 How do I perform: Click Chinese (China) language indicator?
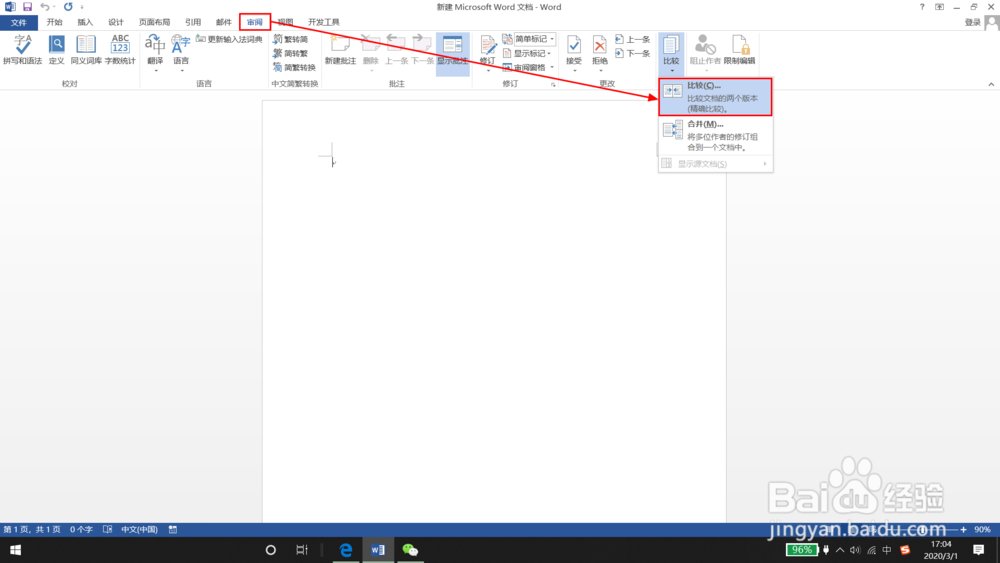tap(139, 529)
